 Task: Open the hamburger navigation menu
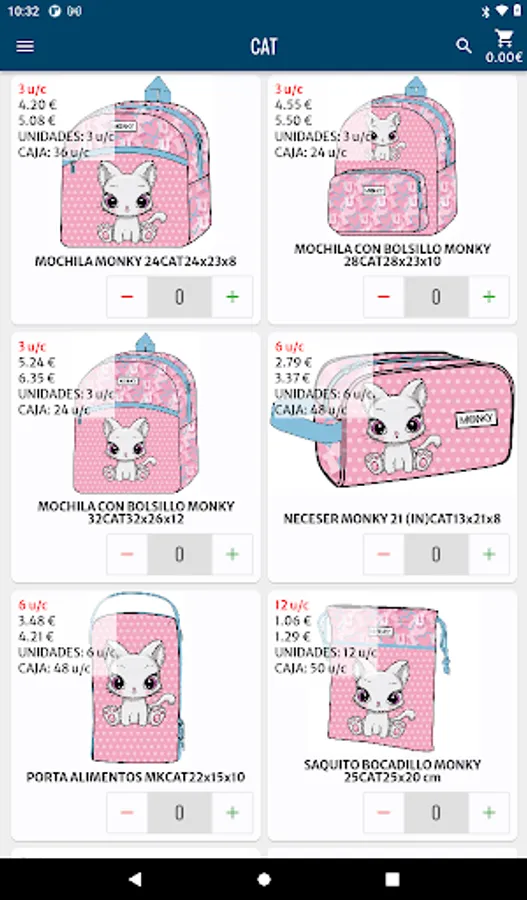[25, 46]
